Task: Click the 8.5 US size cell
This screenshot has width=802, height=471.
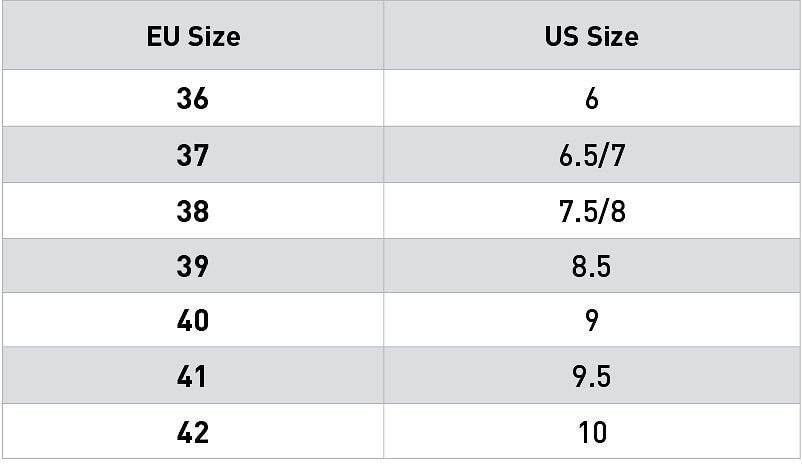Action: [592, 266]
